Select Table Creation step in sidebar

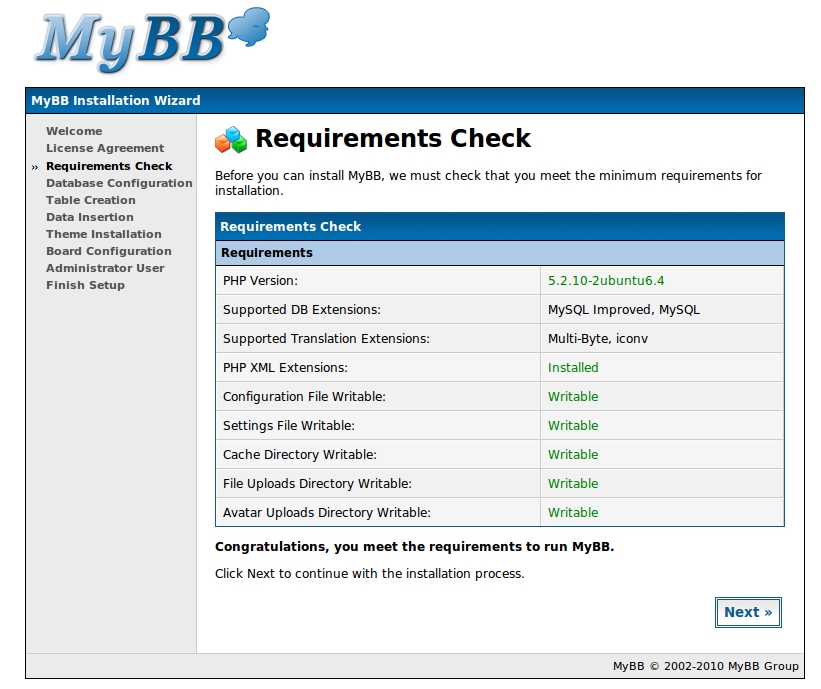pyautogui.click(x=91, y=200)
